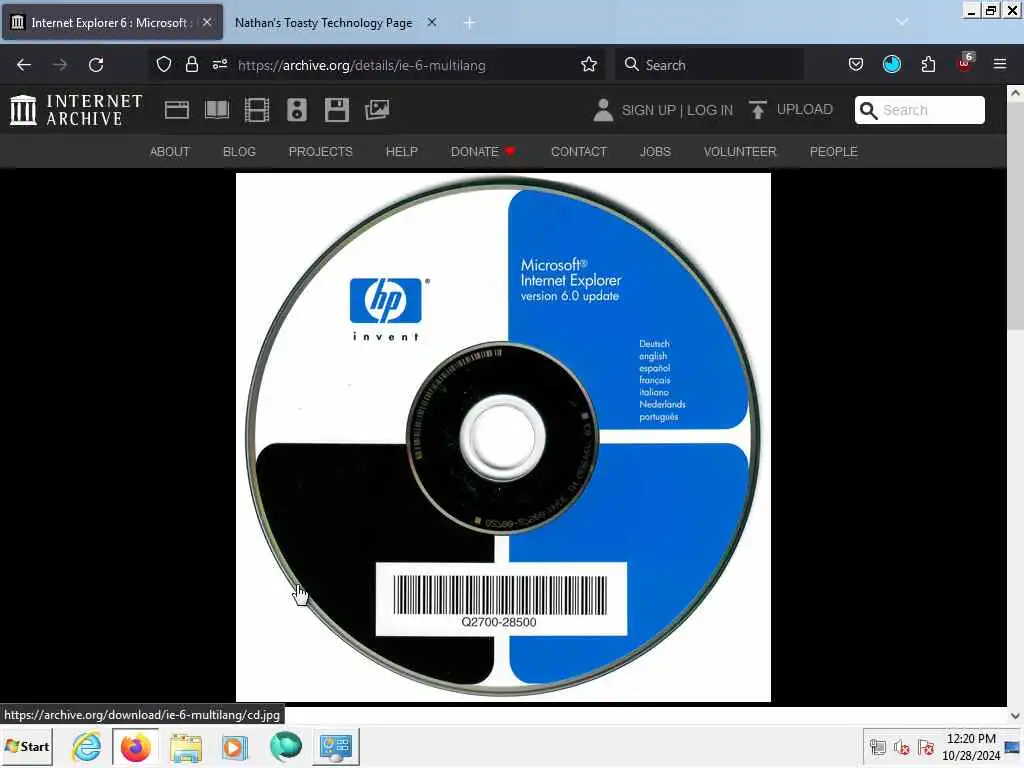
Task: Click the red flag Action Center tray icon
Action: click(925, 747)
